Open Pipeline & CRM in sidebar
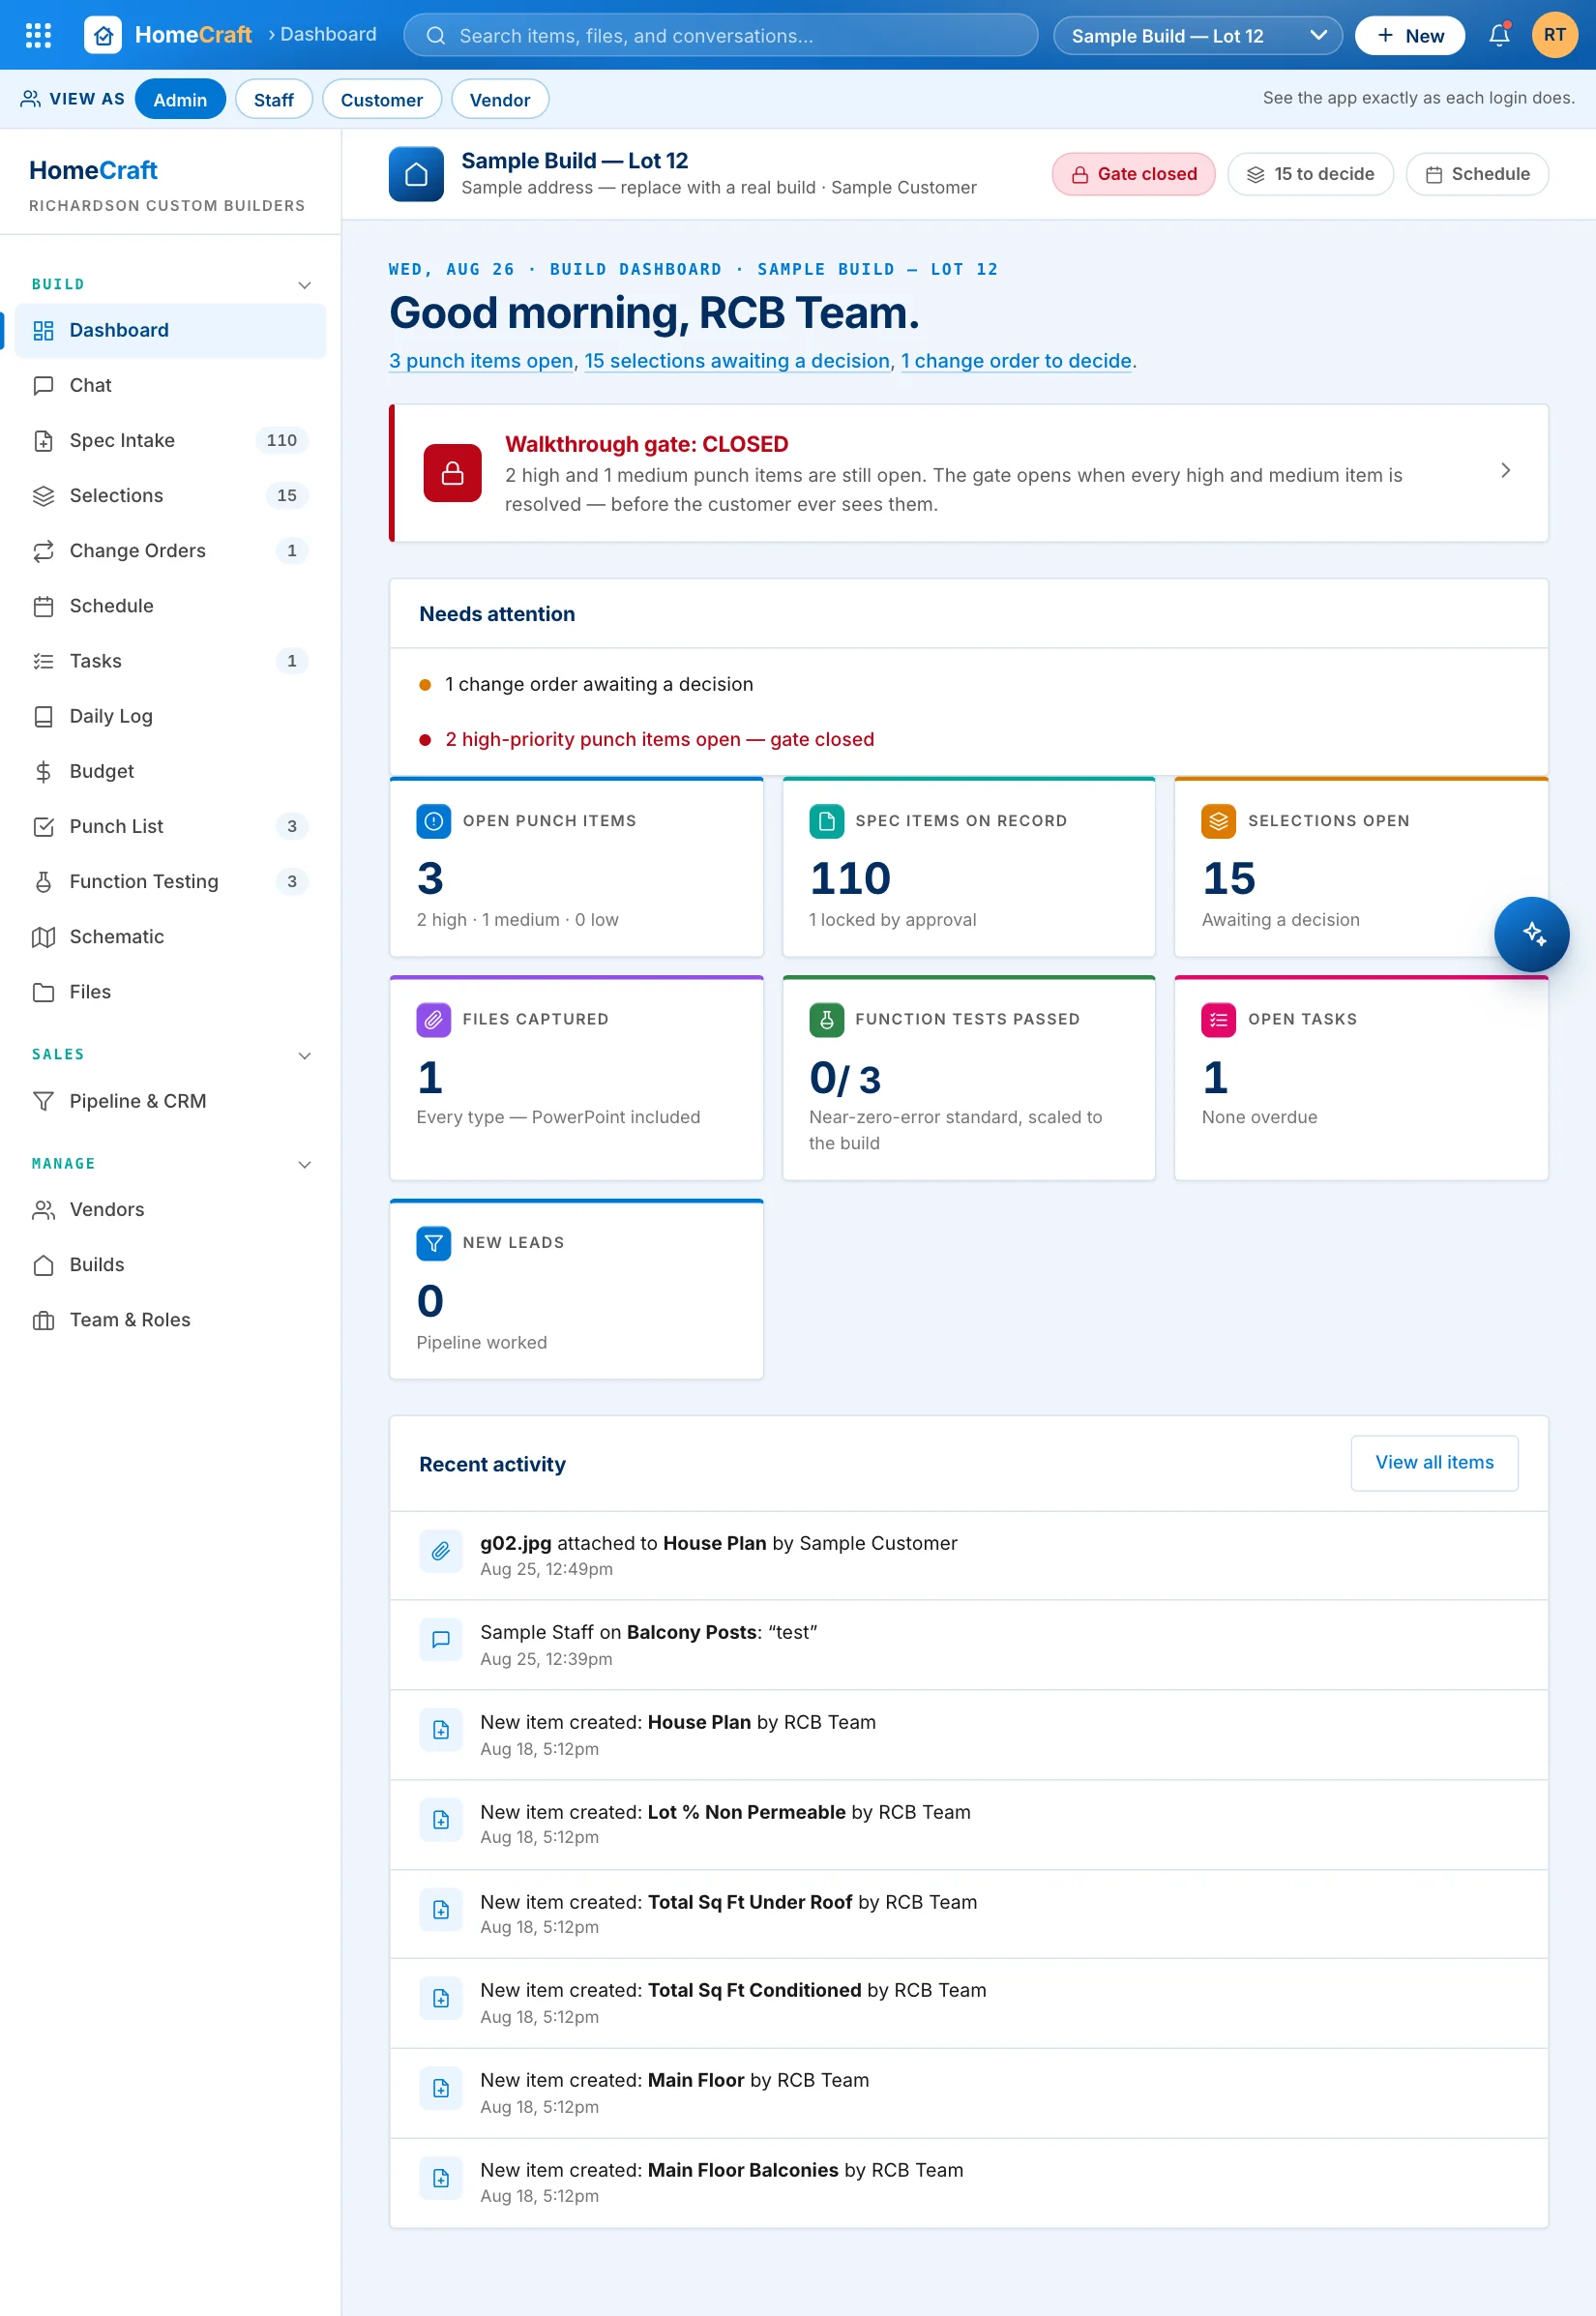Screen dimensions: 1596x2316 coord(170,1101)
